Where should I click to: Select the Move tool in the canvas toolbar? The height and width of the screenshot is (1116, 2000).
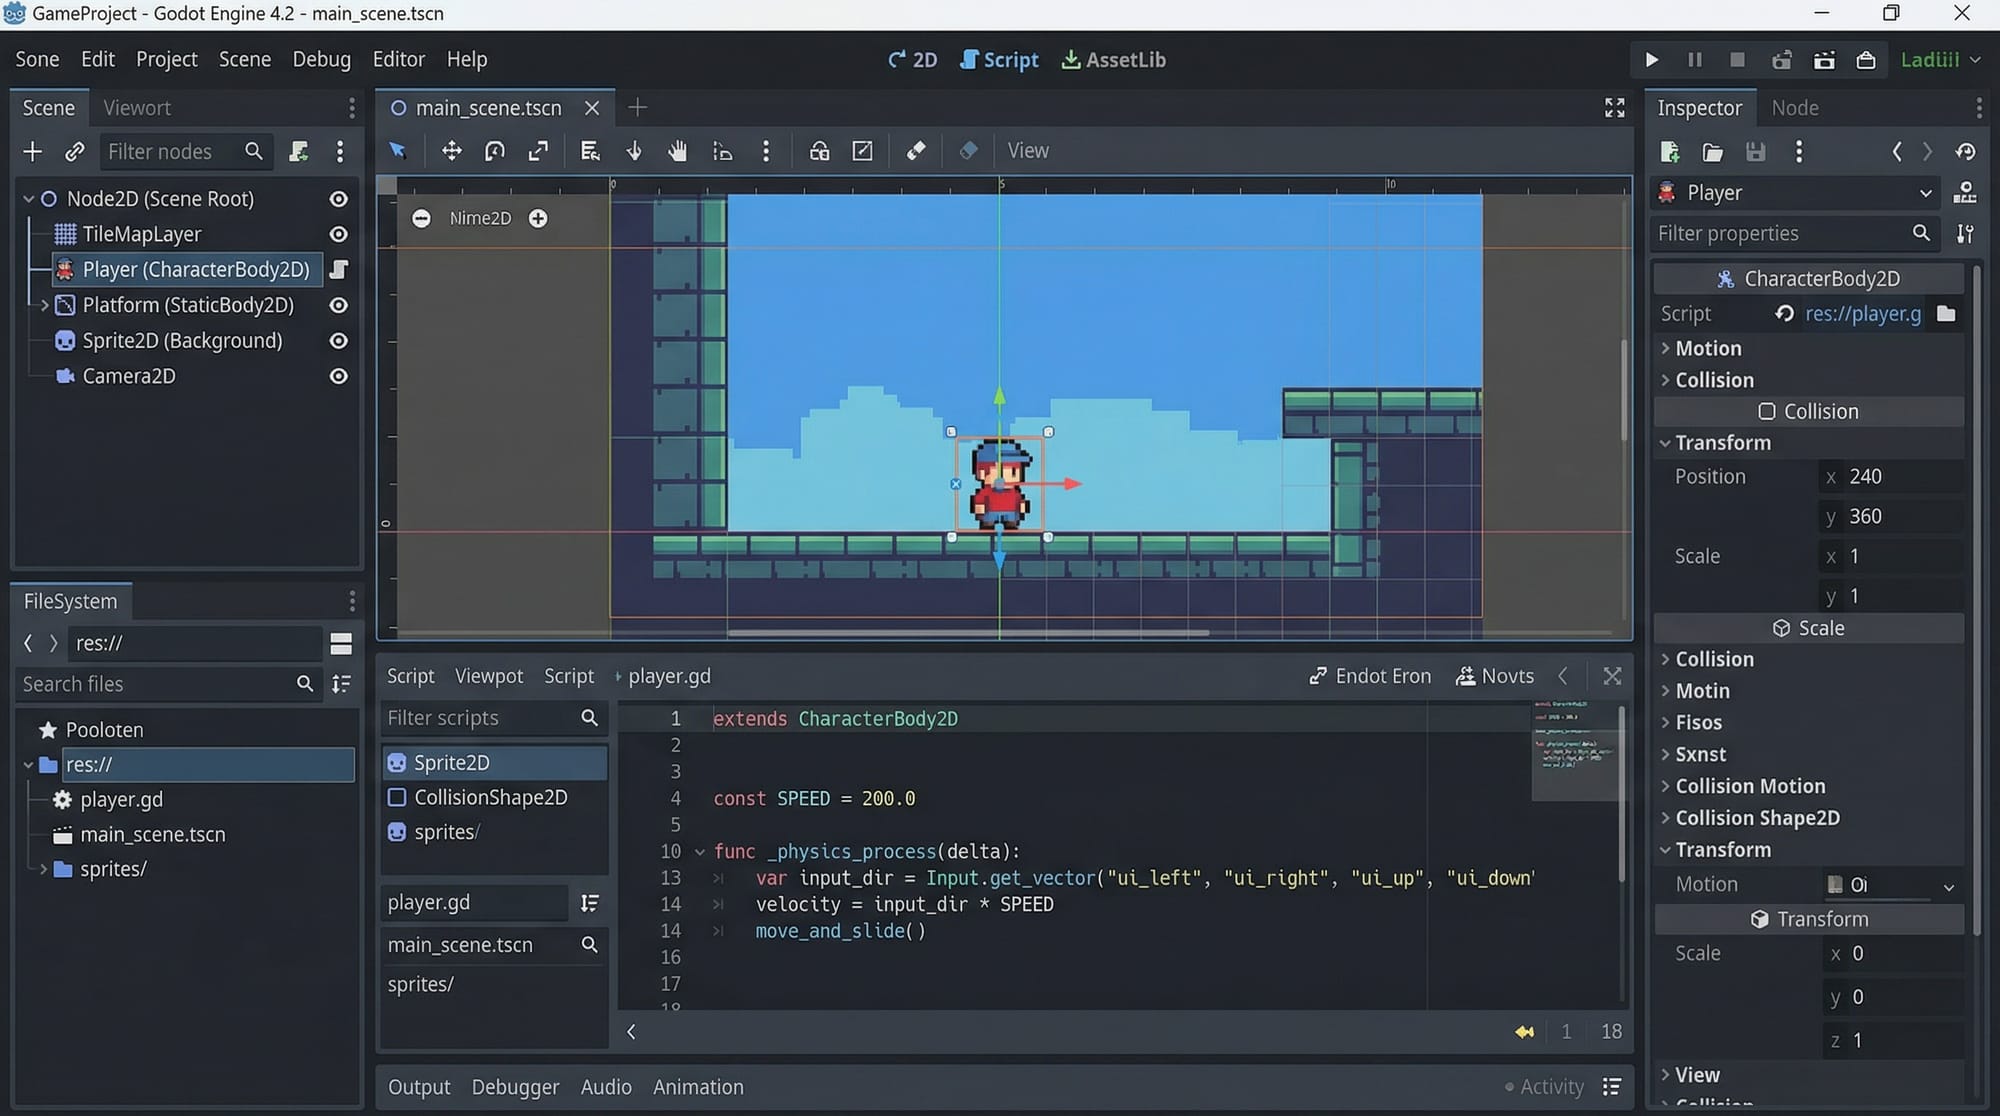[x=451, y=150]
